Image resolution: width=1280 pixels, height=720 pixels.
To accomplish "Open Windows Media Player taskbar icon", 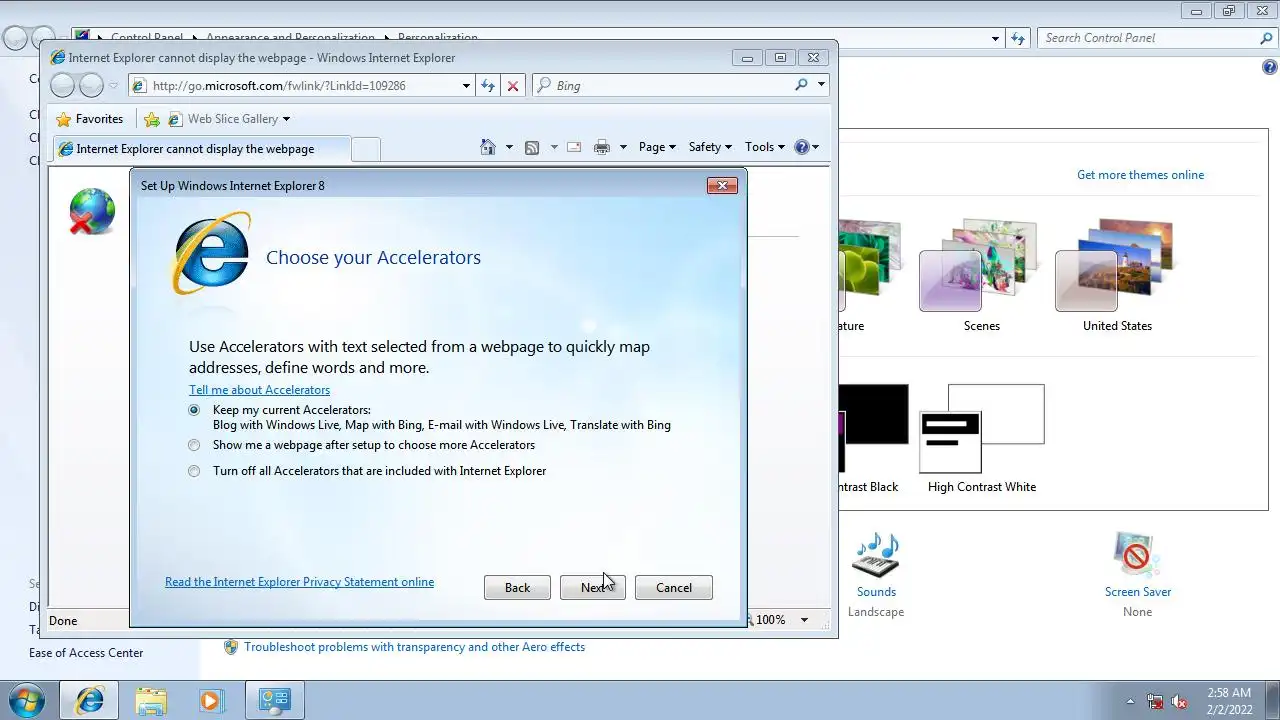I will [x=211, y=700].
